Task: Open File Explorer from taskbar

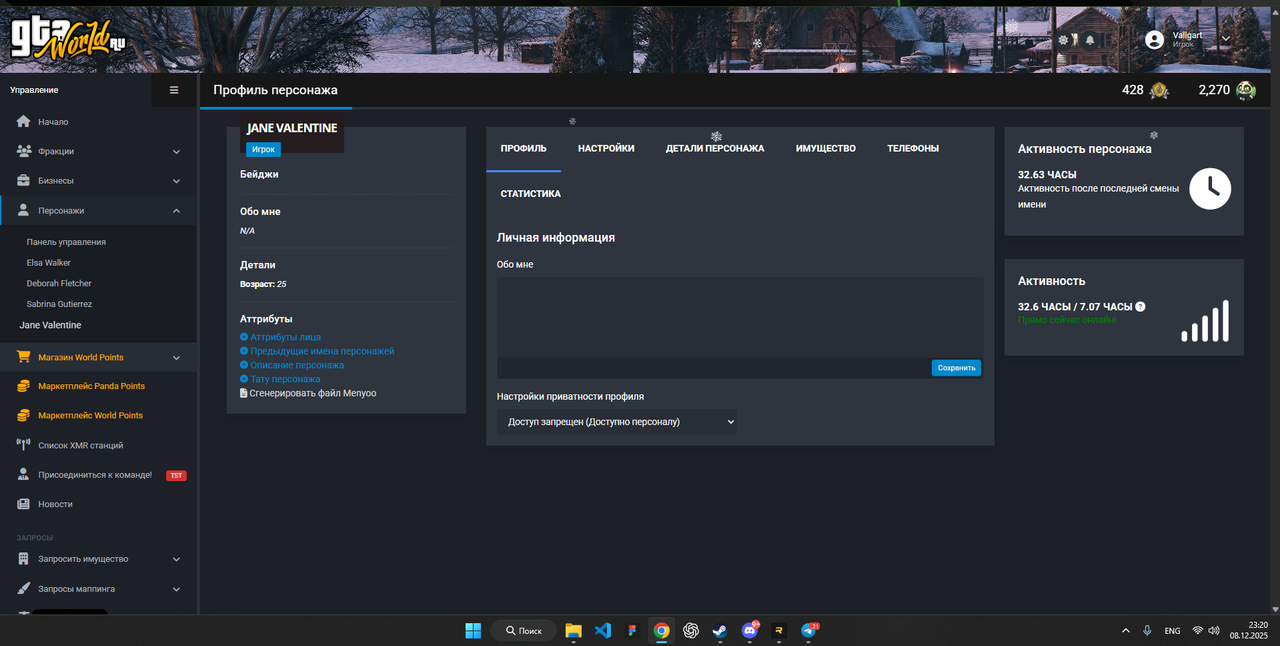Action: point(573,631)
